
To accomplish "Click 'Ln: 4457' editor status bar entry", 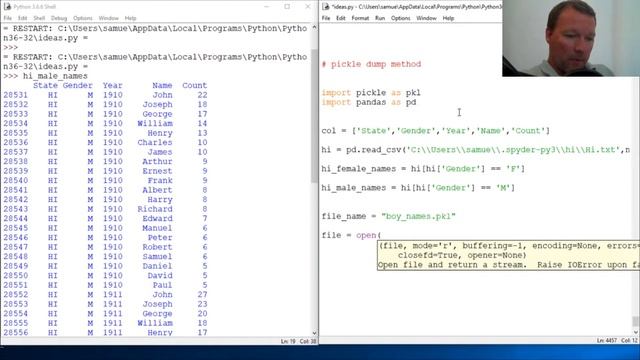I will coord(607,340).
